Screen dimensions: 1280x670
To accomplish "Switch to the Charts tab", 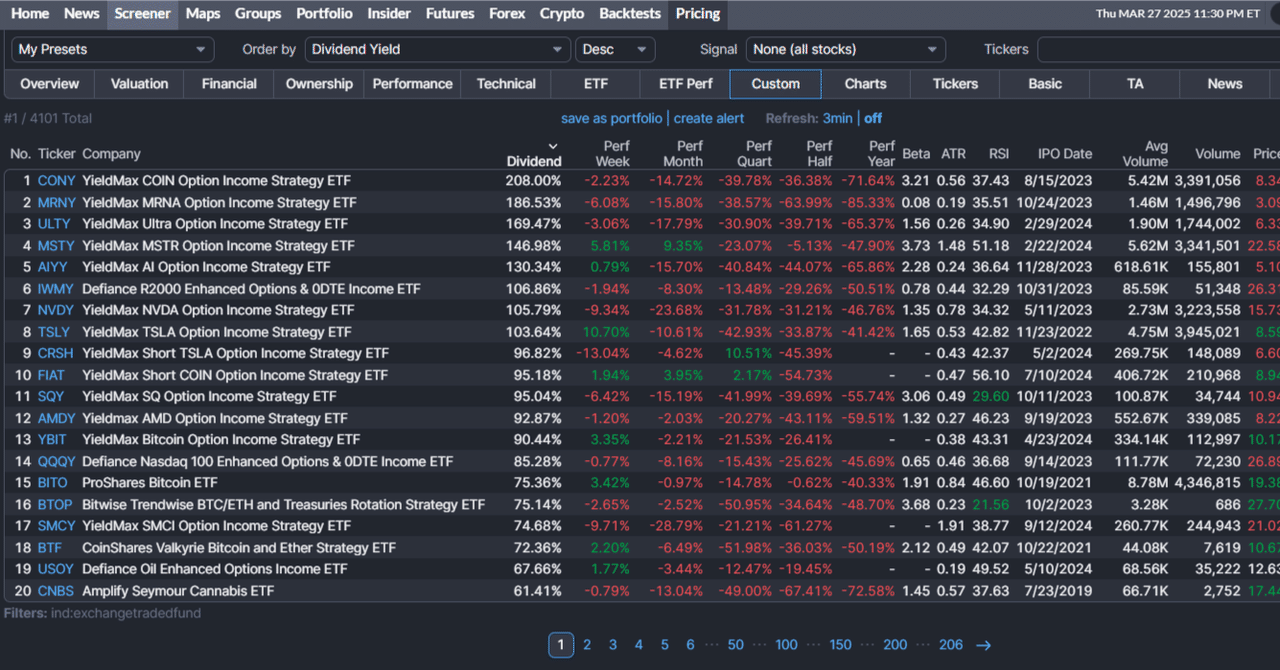I will click(x=864, y=84).
